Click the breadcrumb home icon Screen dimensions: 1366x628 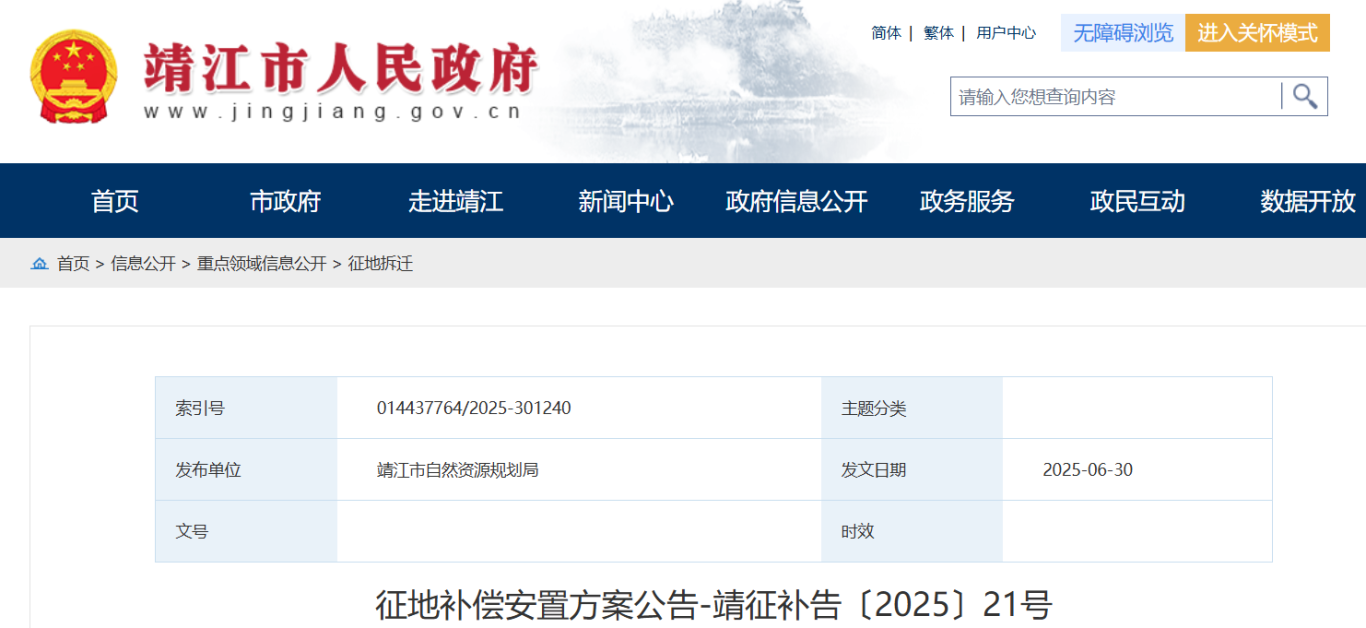click(39, 264)
